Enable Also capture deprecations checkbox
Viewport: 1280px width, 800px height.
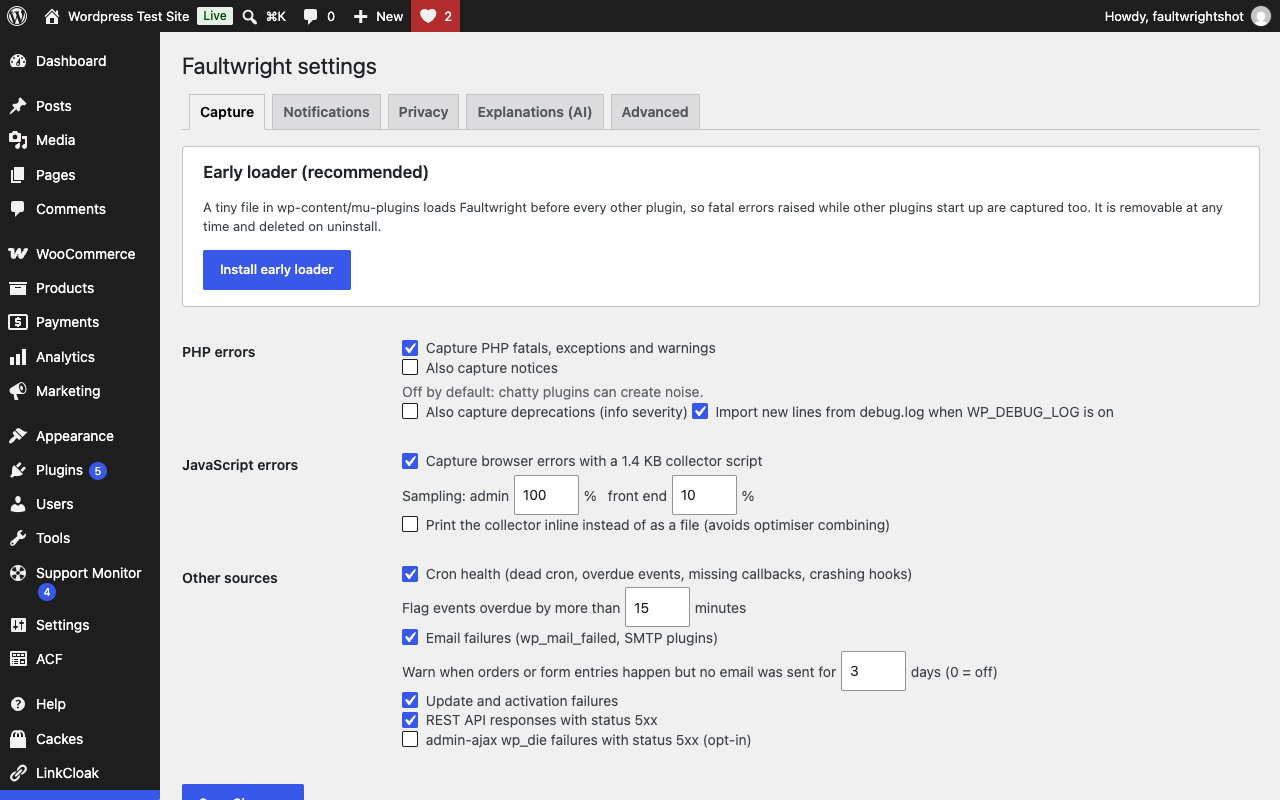point(410,411)
